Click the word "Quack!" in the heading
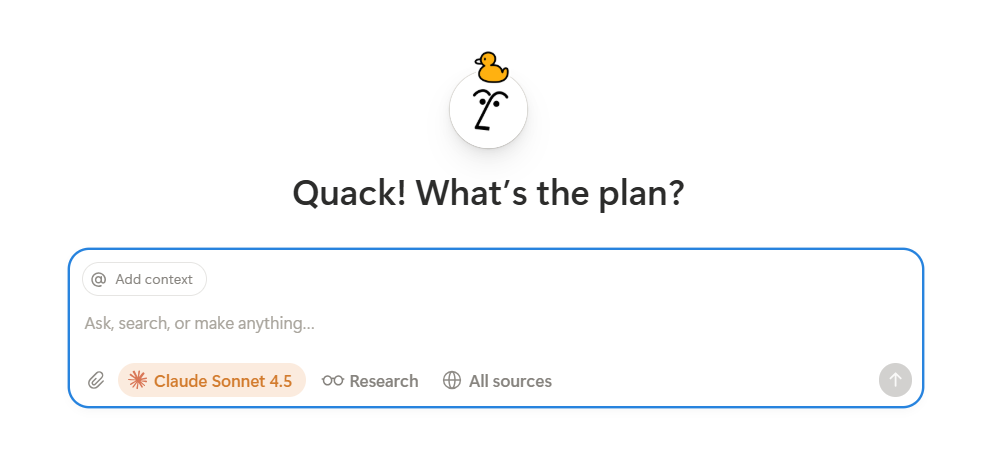The width and height of the screenshot is (997, 465). click(x=350, y=192)
